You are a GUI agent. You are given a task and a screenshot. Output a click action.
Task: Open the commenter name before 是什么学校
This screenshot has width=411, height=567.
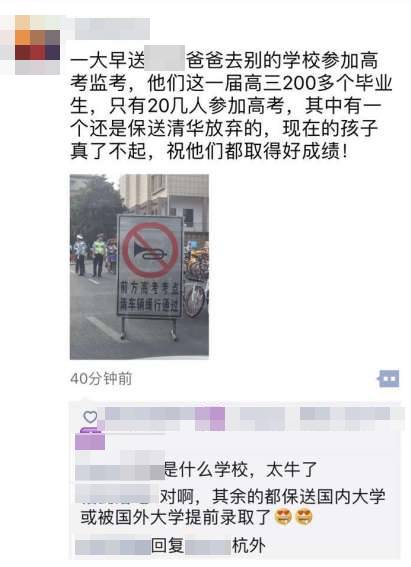click(x=120, y=469)
